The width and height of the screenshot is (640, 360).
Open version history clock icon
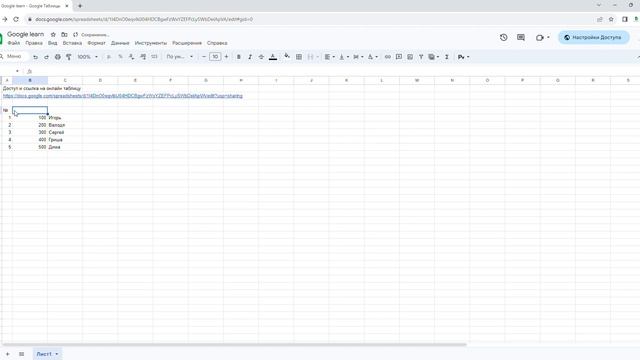tap(503, 37)
